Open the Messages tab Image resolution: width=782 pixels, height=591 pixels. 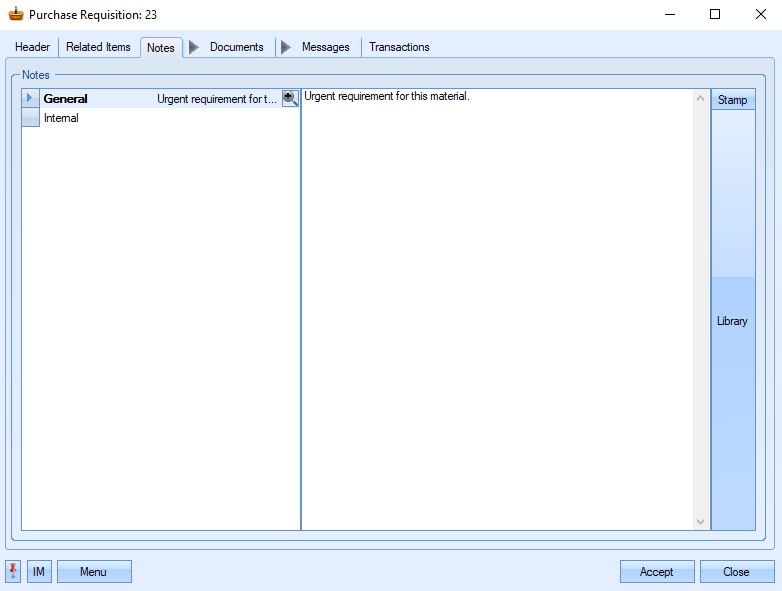tap(325, 47)
